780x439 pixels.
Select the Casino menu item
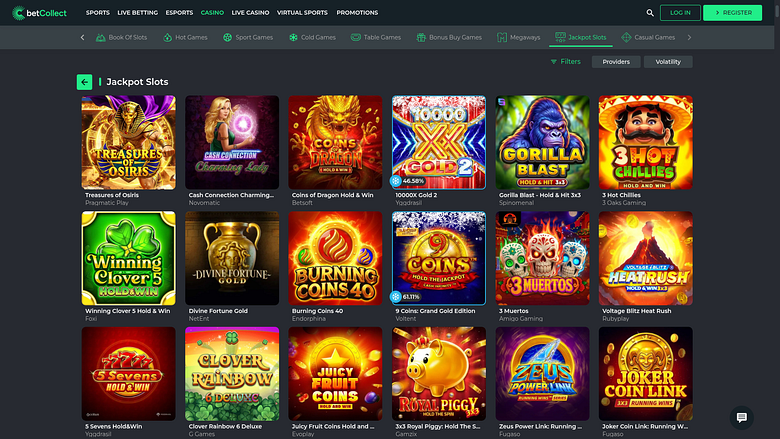[x=212, y=13]
